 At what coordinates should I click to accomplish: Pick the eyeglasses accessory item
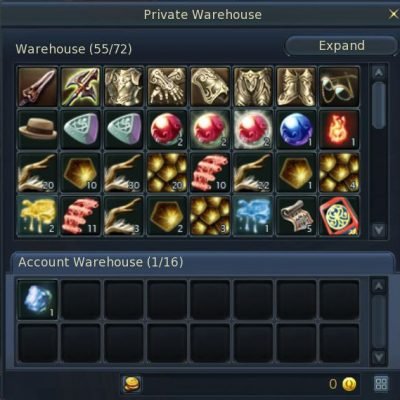click(339, 87)
